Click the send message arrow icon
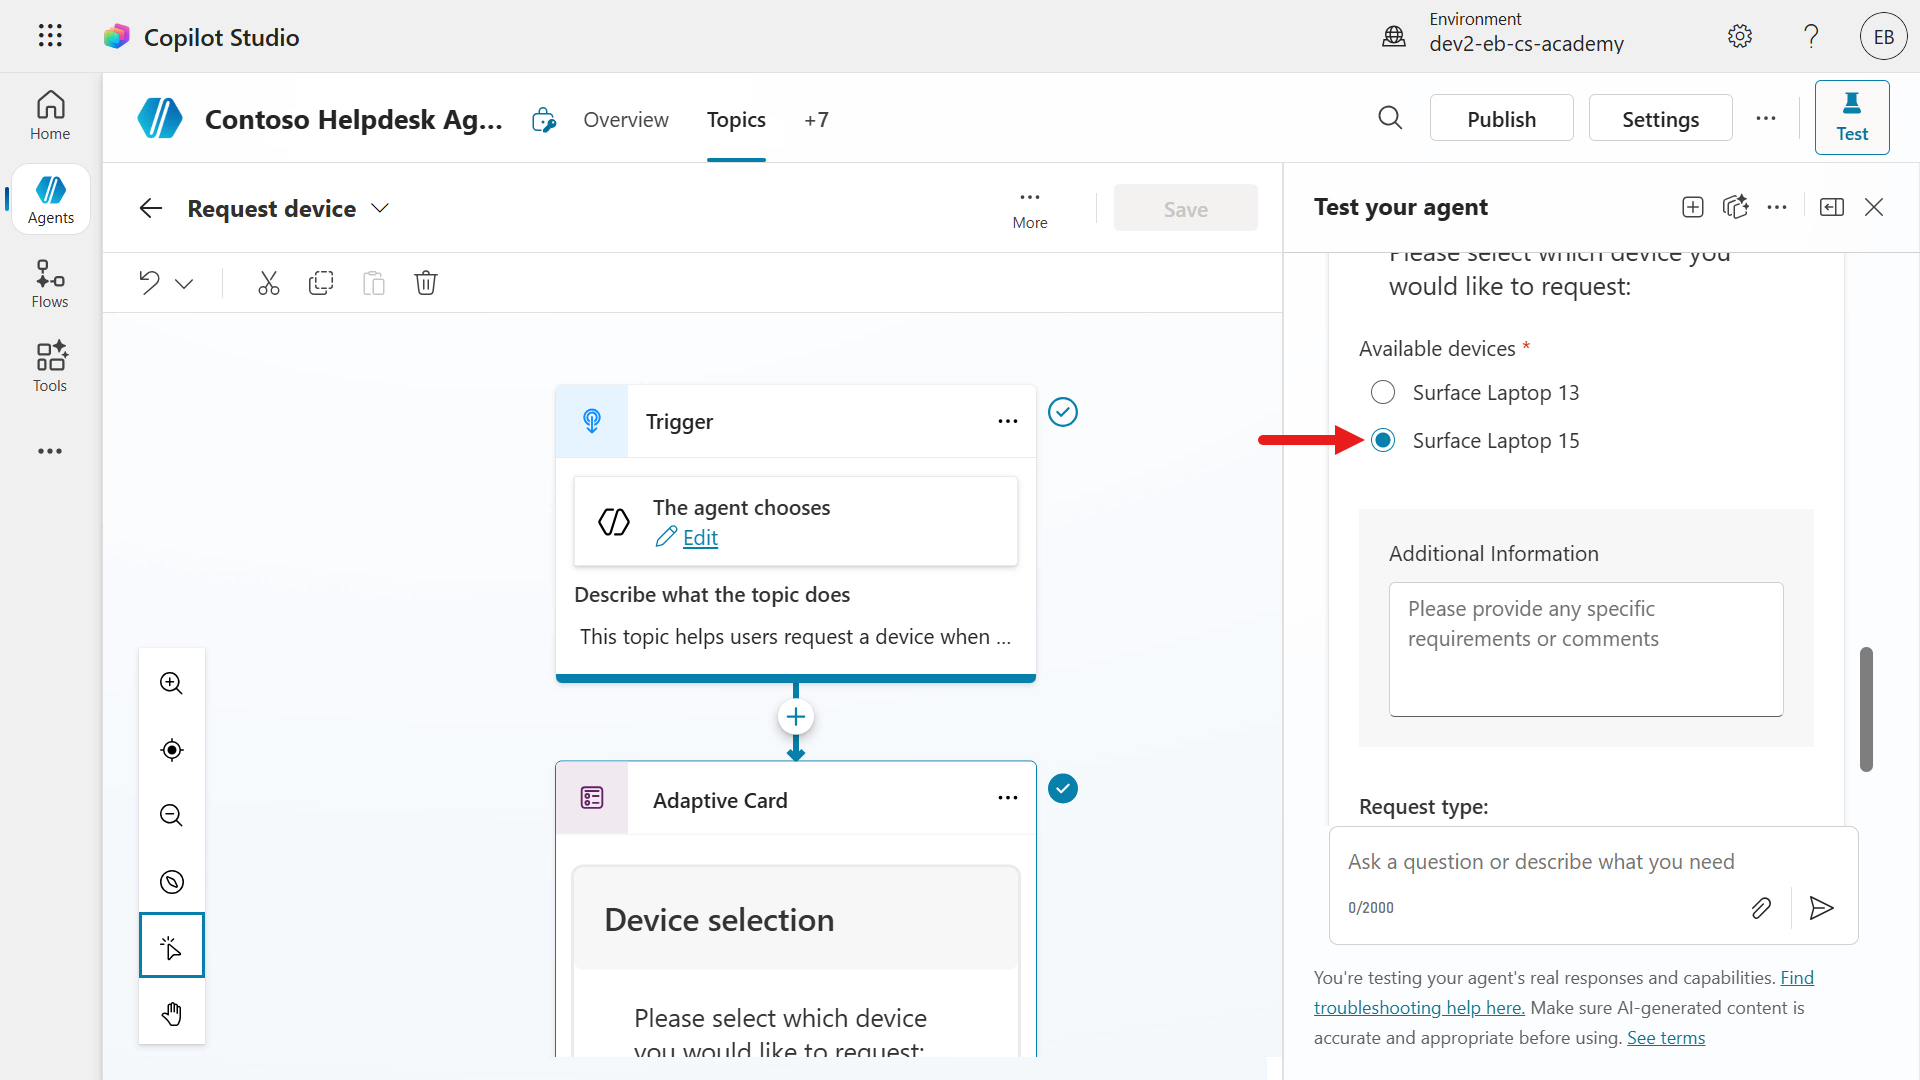1920x1080 pixels. coord(1821,908)
